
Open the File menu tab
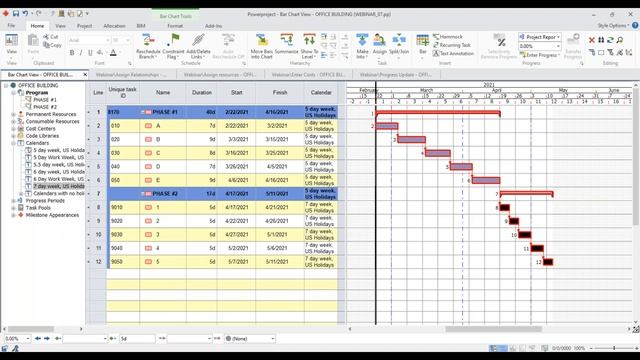tap(11, 26)
